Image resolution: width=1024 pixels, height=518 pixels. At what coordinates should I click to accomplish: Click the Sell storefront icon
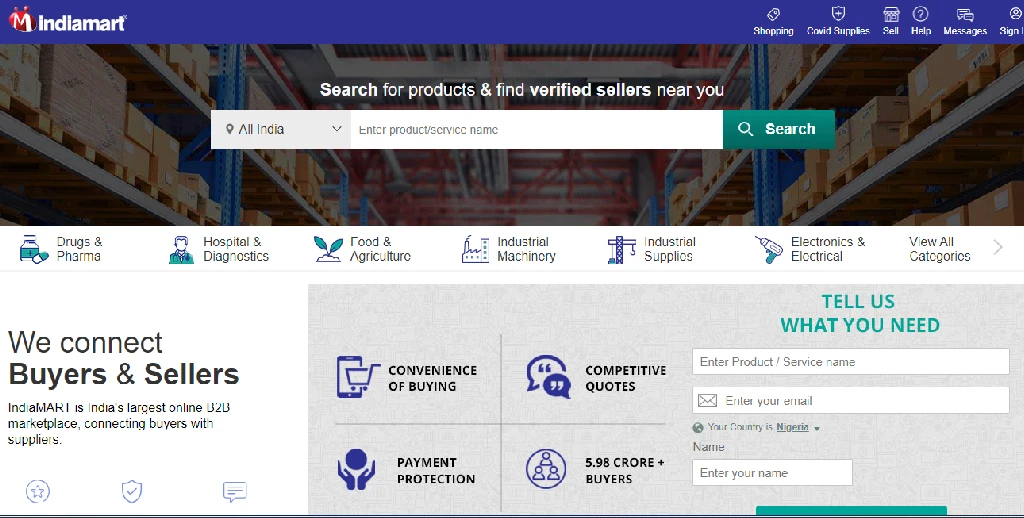click(x=891, y=14)
